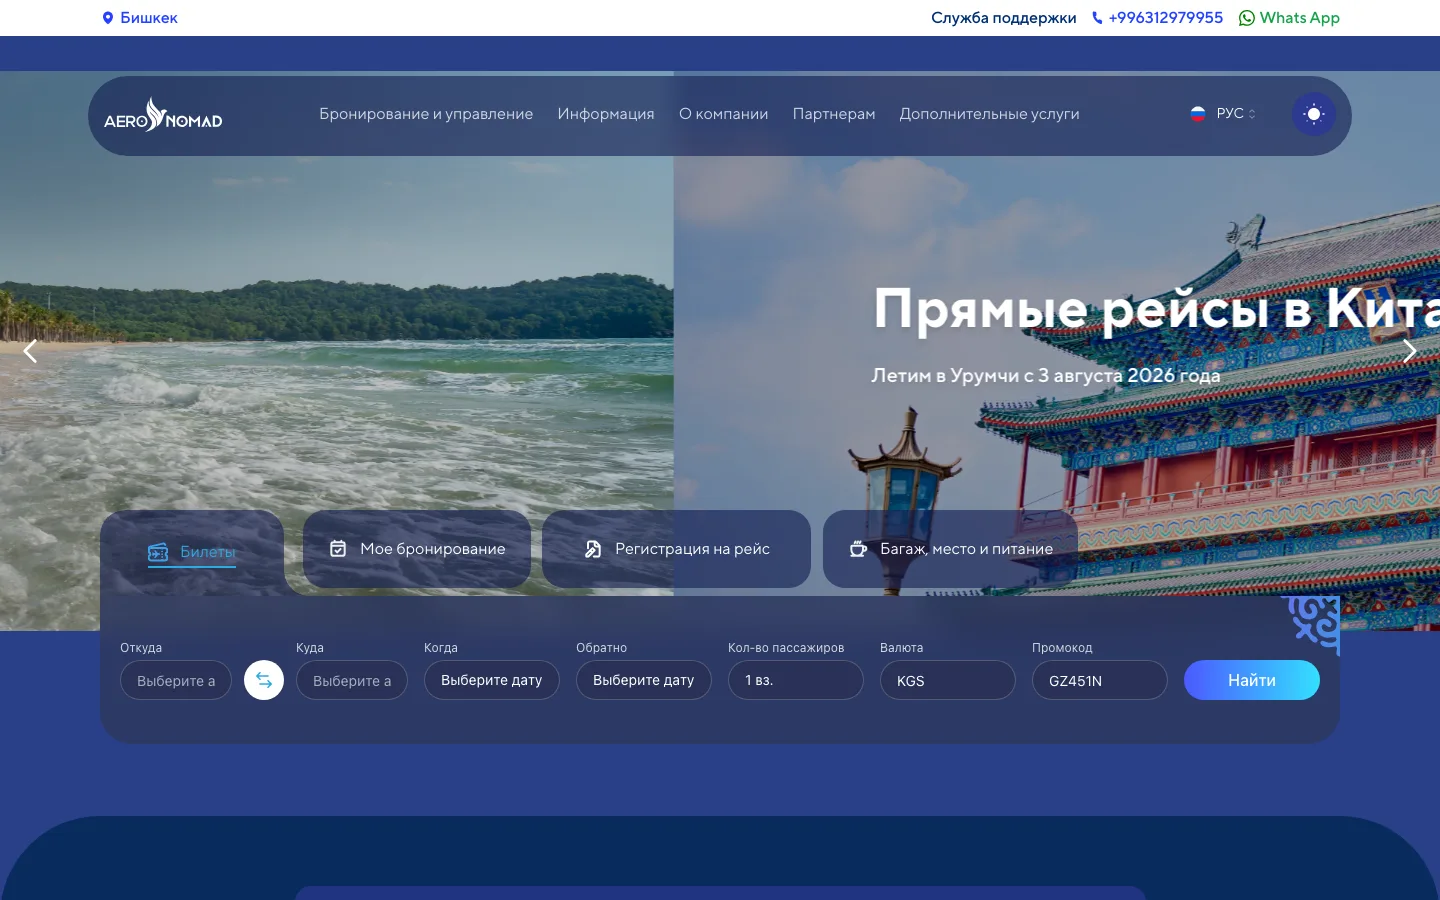The image size is (1440, 900).
Task: Toggle the light/dark theme sun button
Action: pyautogui.click(x=1314, y=114)
